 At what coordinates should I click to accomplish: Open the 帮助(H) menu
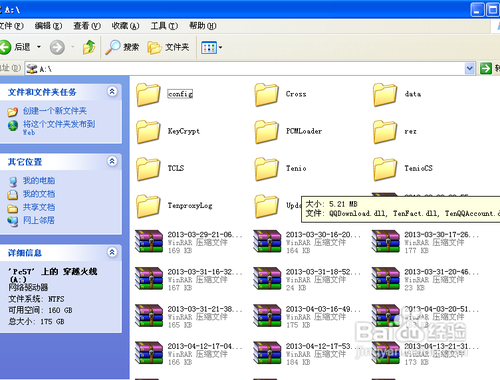[203, 26]
